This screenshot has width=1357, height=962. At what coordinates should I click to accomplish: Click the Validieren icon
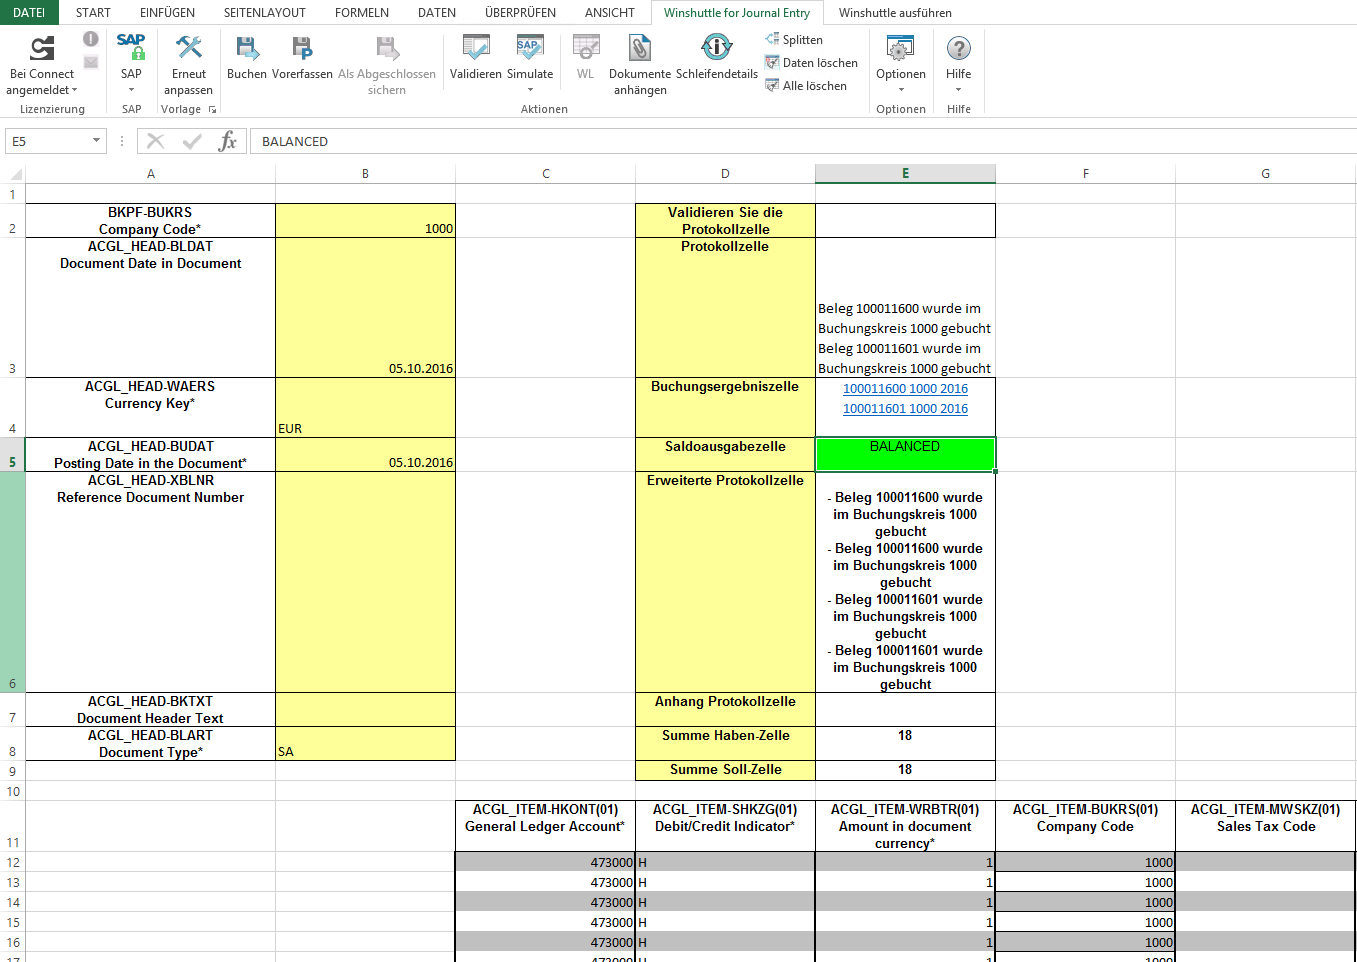click(476, 47)
